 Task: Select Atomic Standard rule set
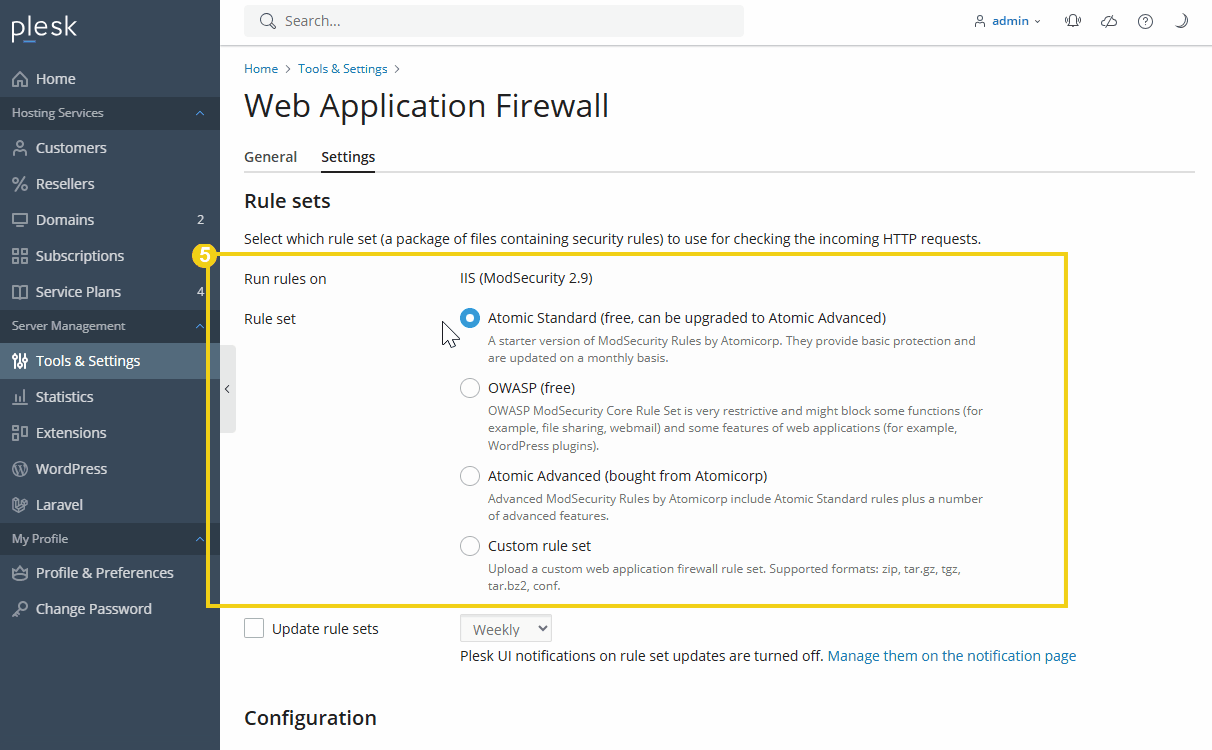pyautogui.click(x=470, y=318)
